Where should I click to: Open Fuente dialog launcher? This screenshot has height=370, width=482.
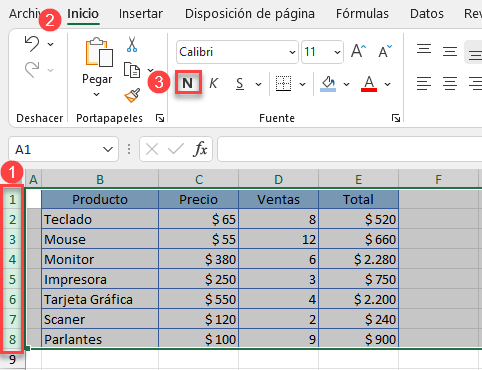click(396, 118)
